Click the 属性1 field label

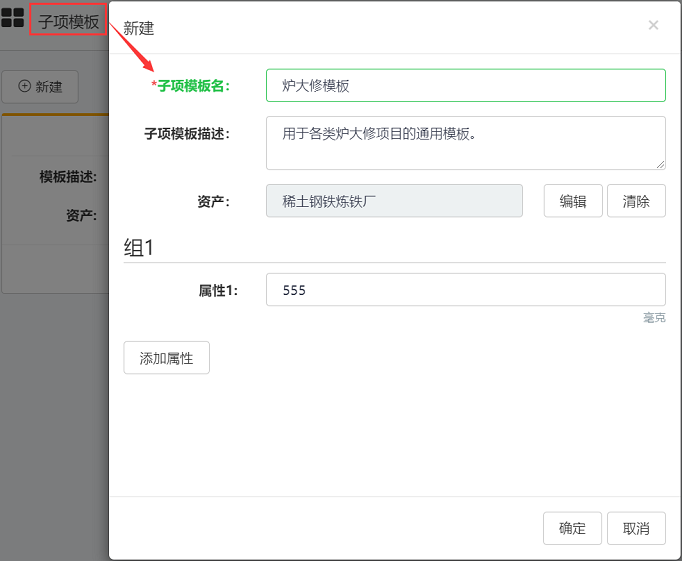(214, 290)
